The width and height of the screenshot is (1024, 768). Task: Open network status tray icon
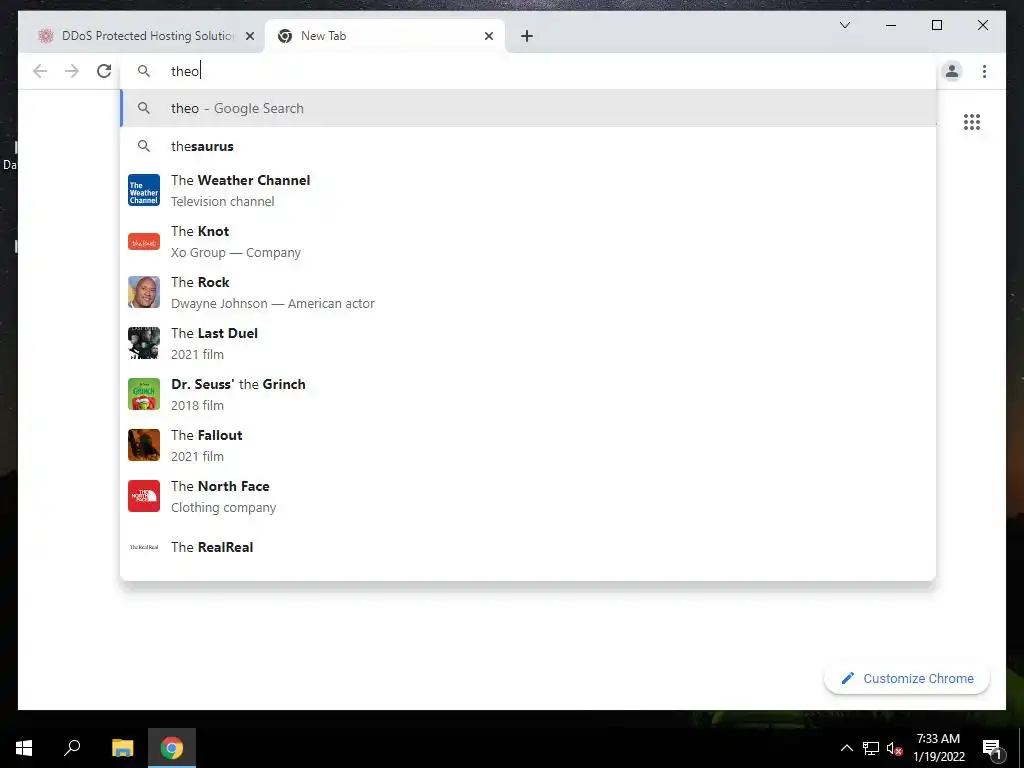pos(871,748)
